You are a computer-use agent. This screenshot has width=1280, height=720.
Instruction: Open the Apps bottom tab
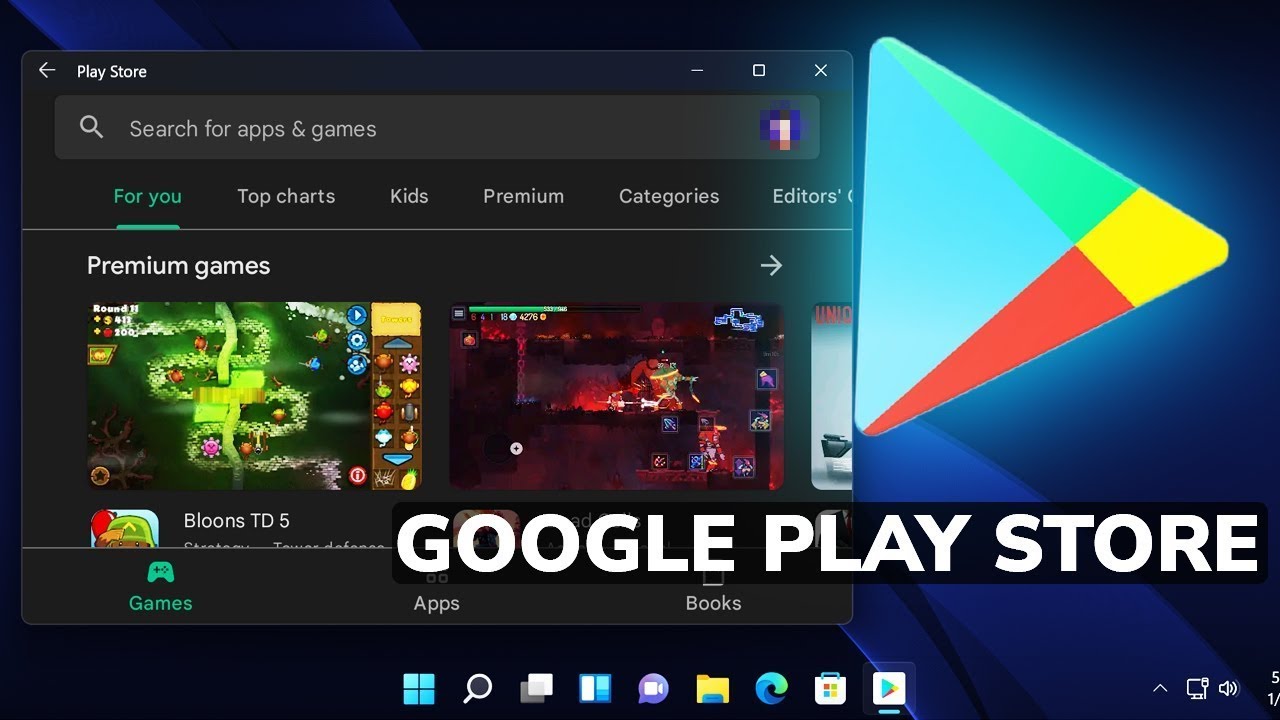[437, 592]
